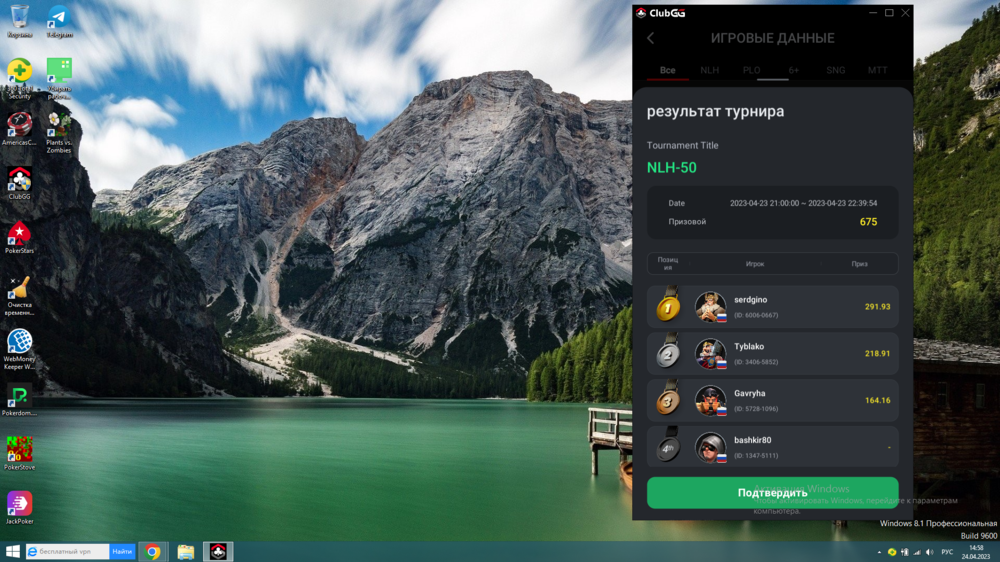Go back using the arrow in ClubGG header
1000x562 pixels.
pyautogui.click(x=650, y=38)
